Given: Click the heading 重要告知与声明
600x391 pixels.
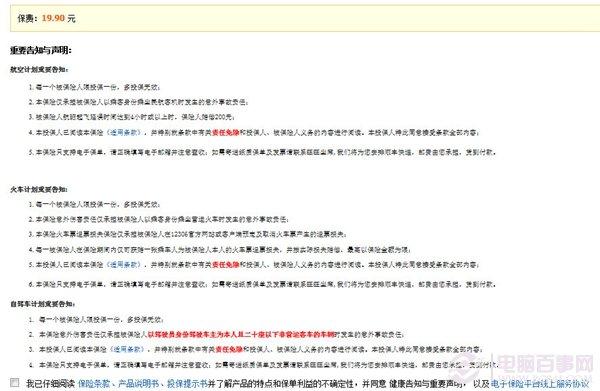Looking at the screenshot, I should point(41,50).
